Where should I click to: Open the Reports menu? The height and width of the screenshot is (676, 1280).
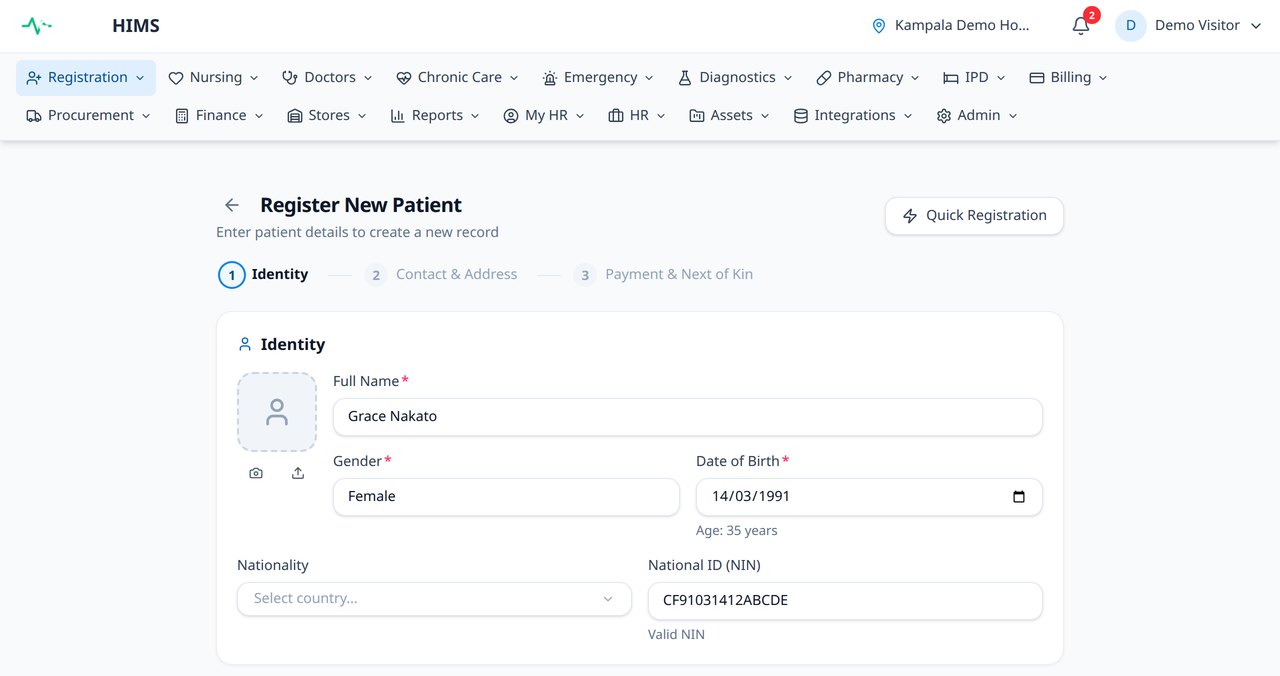tap(435, 116)
